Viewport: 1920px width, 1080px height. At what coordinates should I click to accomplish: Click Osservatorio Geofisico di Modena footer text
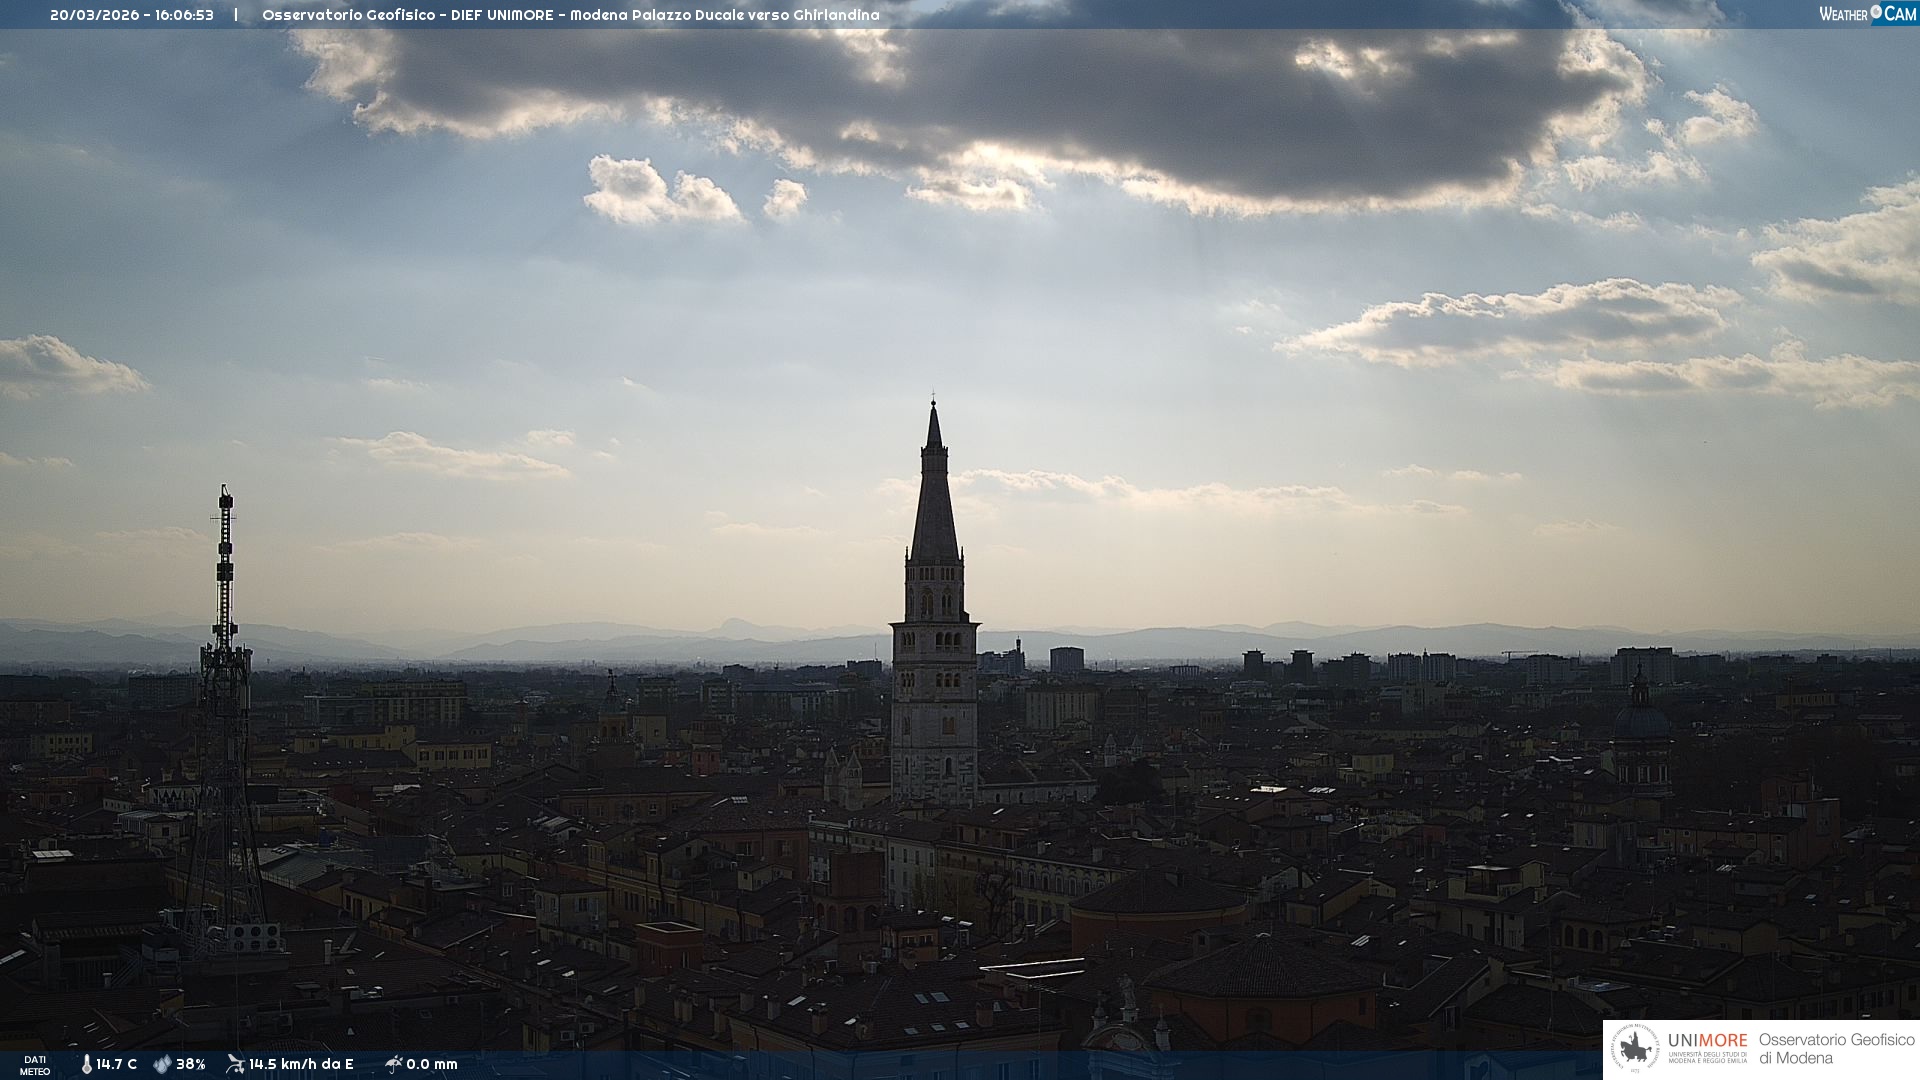[1836, 1049]
